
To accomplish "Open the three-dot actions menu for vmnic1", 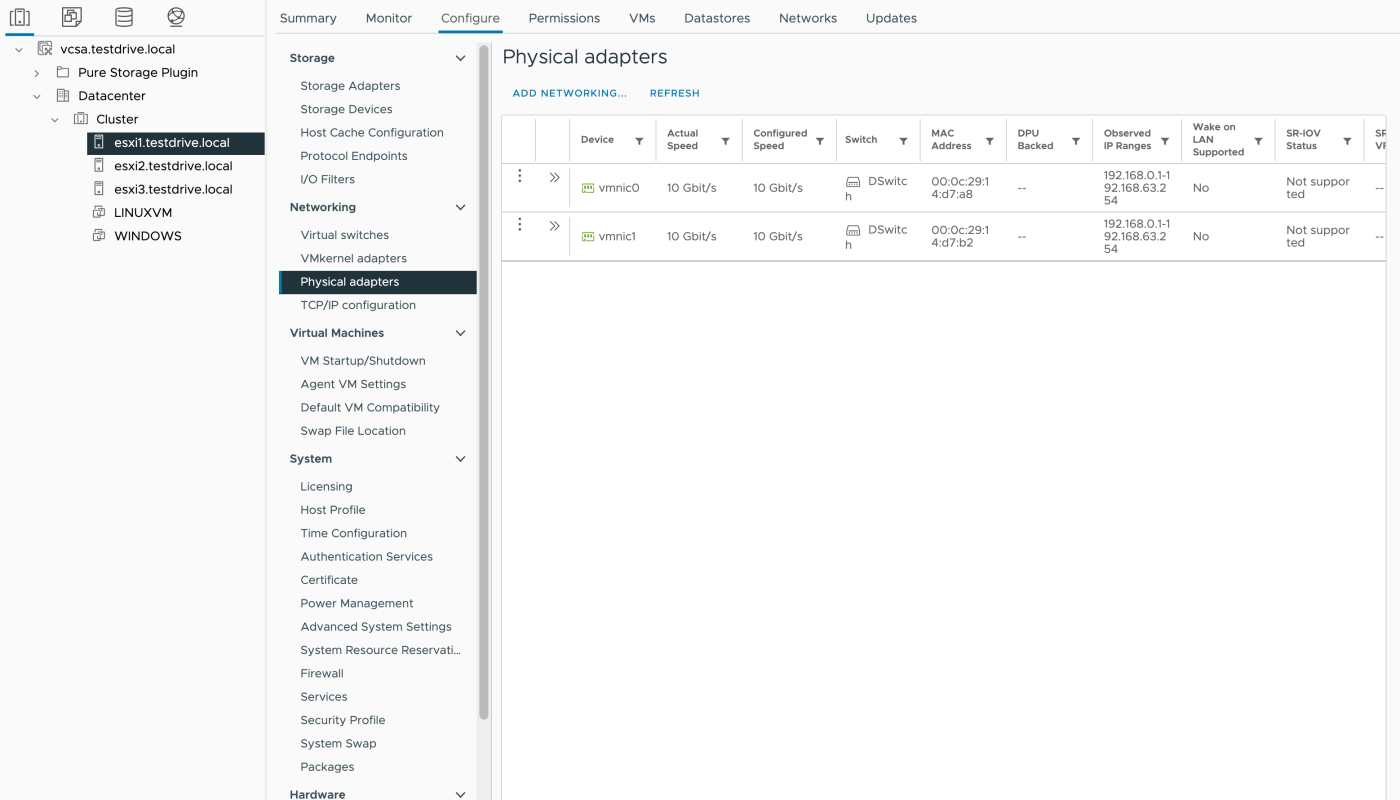I will (519, 225).
